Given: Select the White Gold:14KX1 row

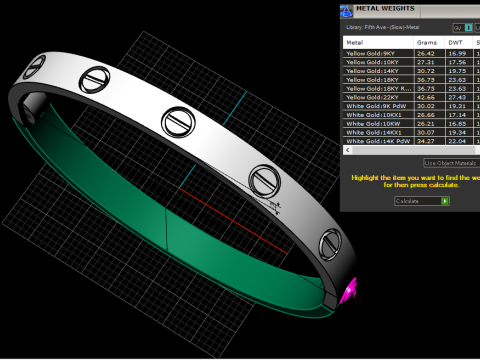Looking at the screenshot, I should (411, 132).
